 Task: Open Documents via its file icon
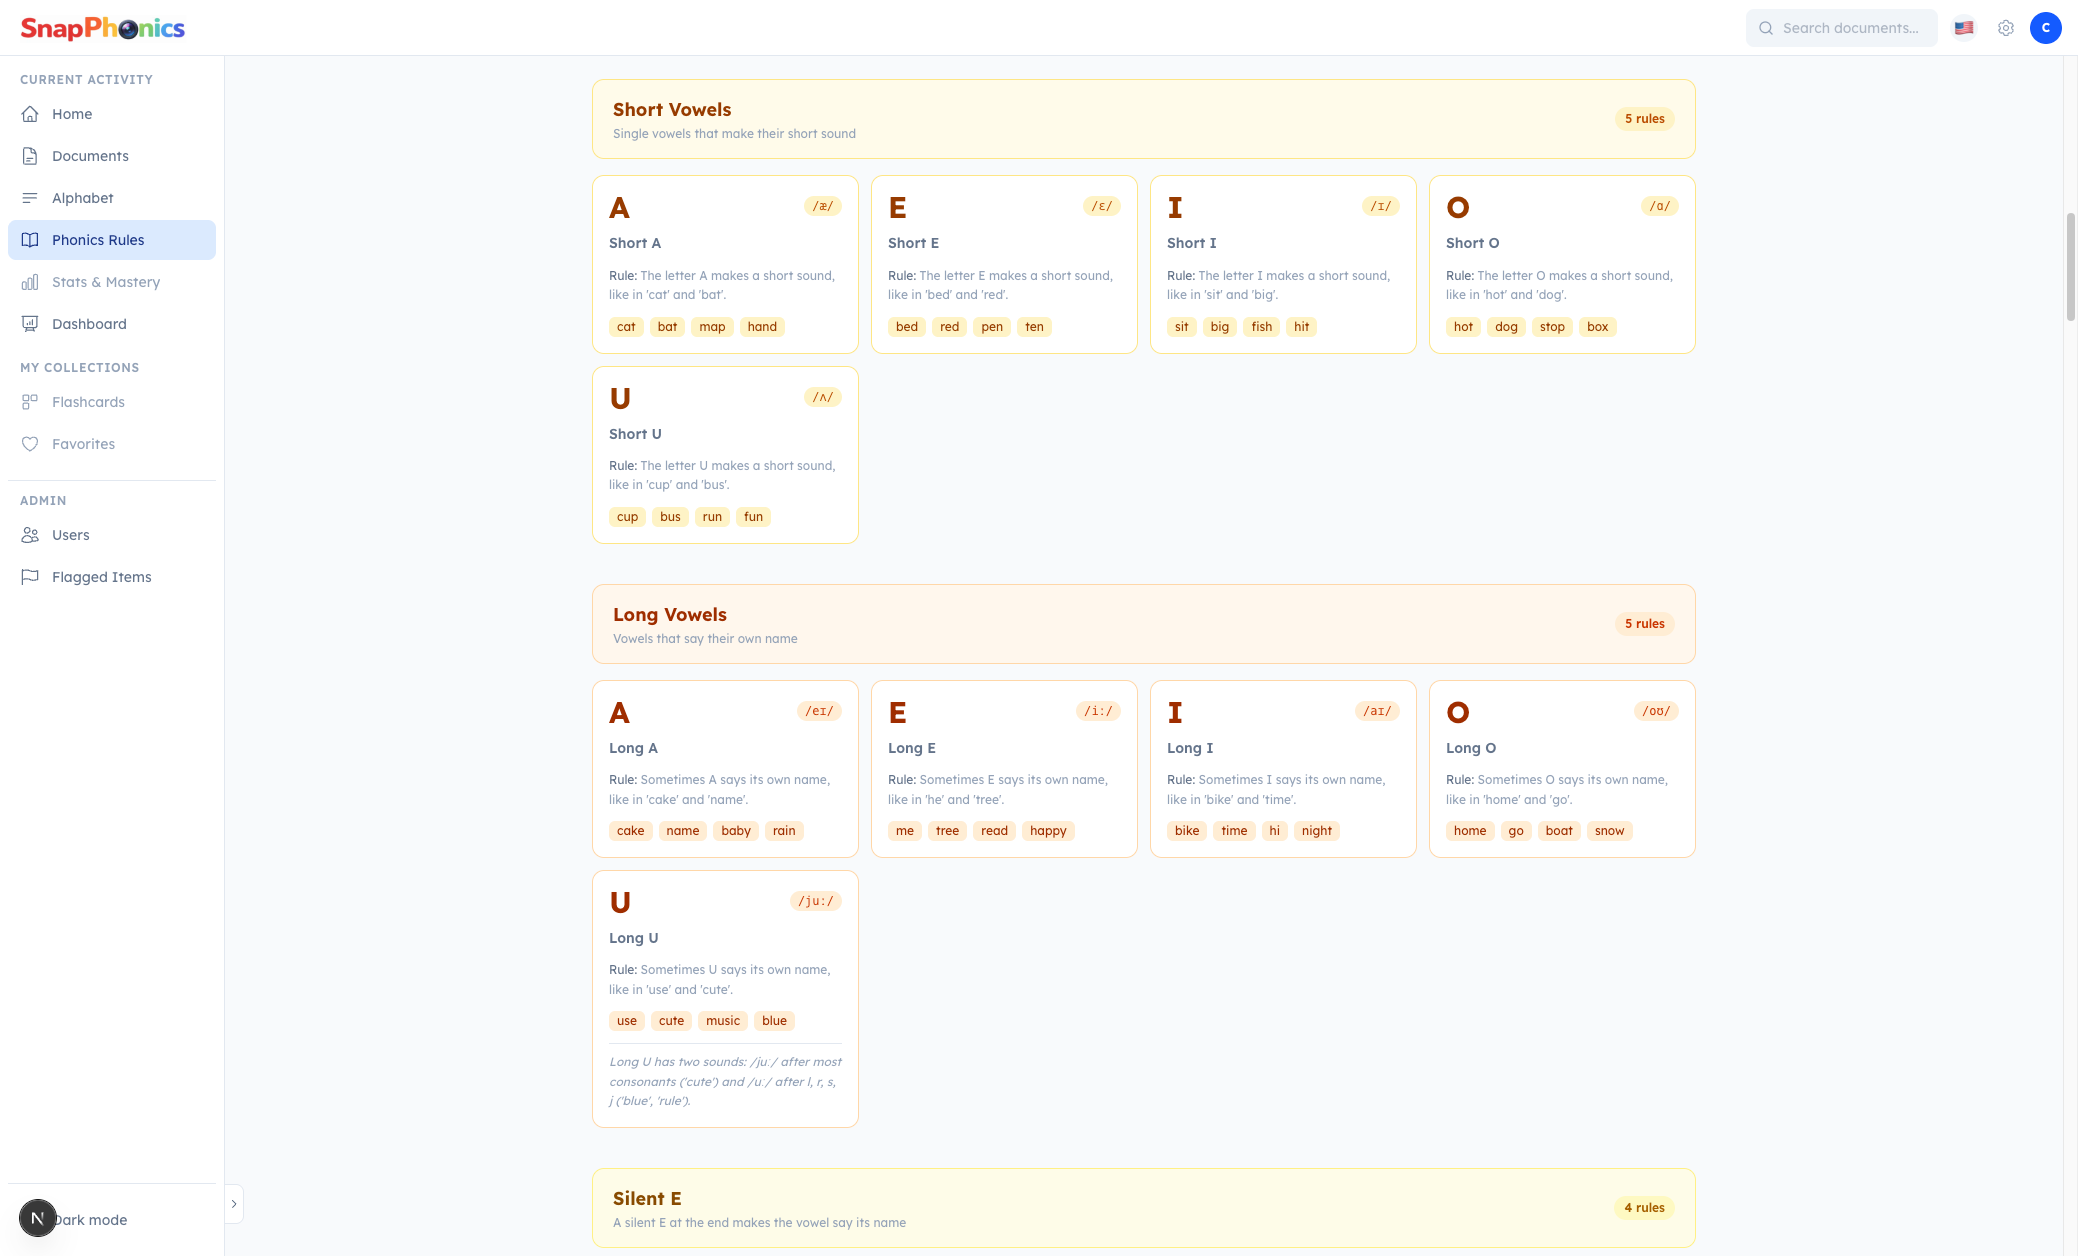pos(30,156)
